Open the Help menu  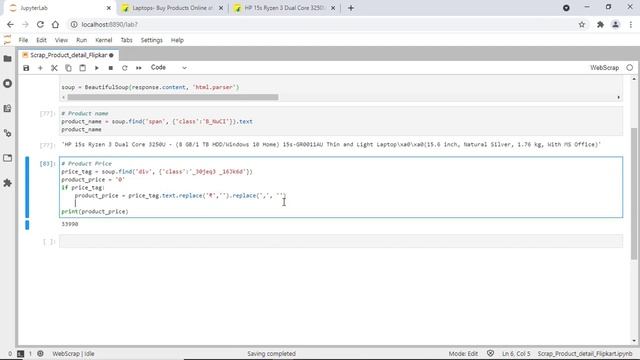pyautogui.click(x=177, y=40)
